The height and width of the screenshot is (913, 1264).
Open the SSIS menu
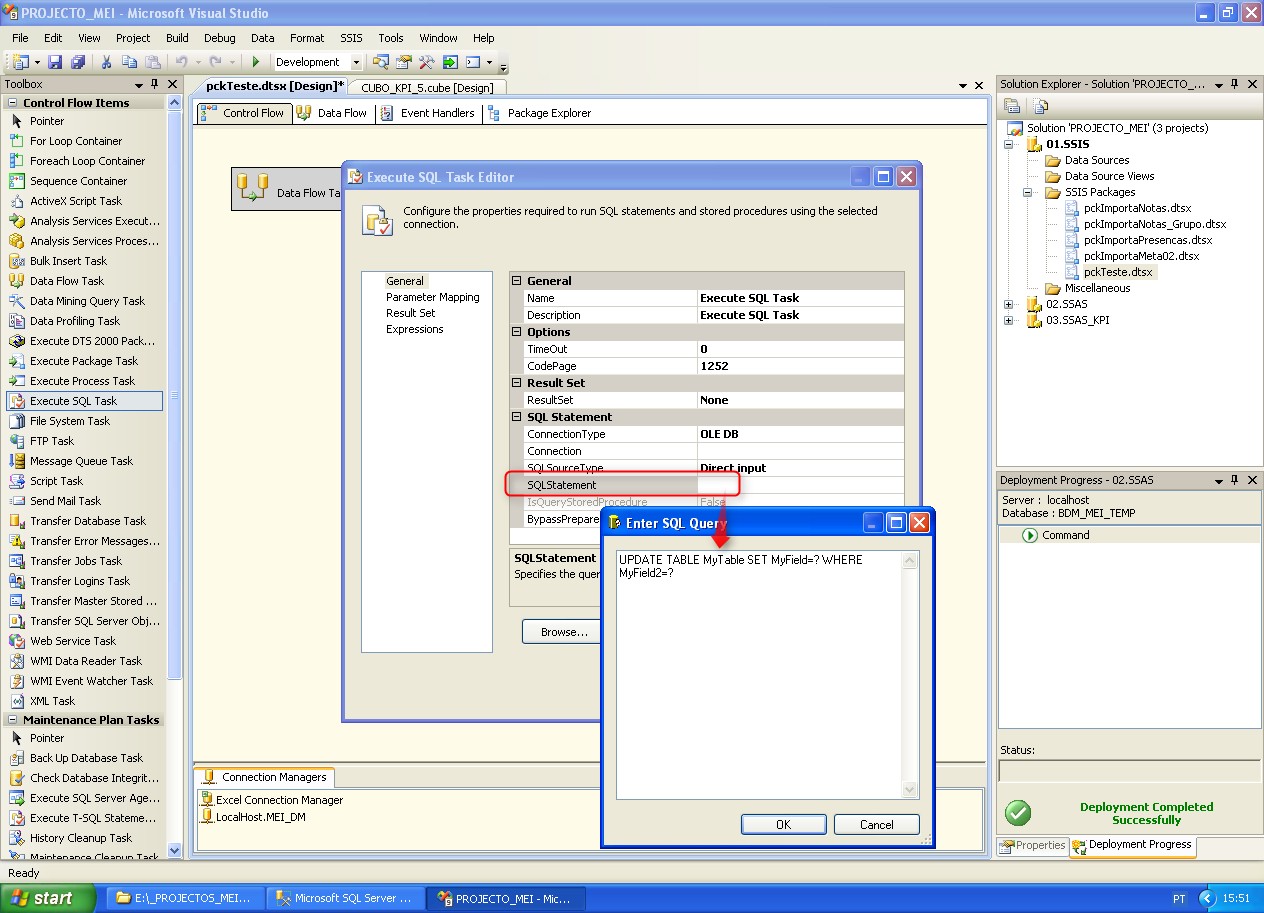tap(351, 38)
